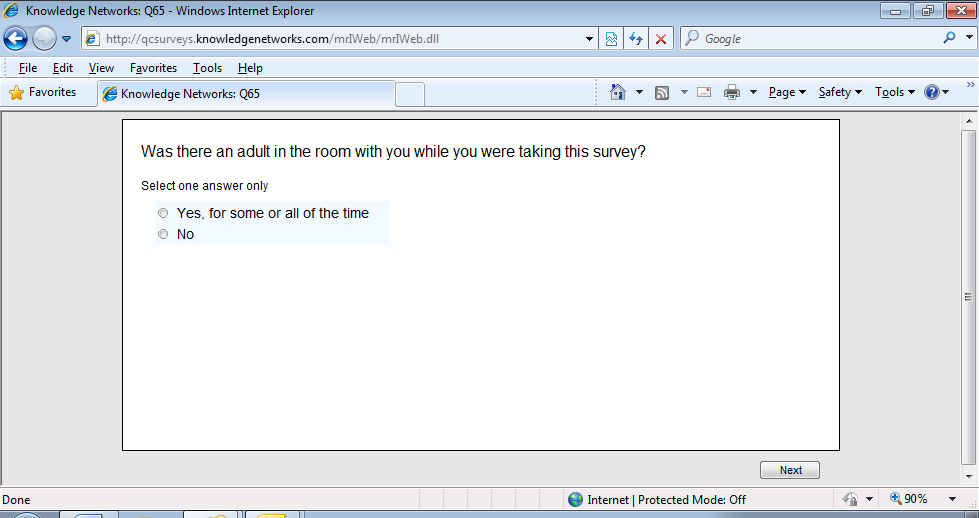Click the search magnifier icon
Image resolution: width=979 pixels, height=518 pixels.
[949, 37]
